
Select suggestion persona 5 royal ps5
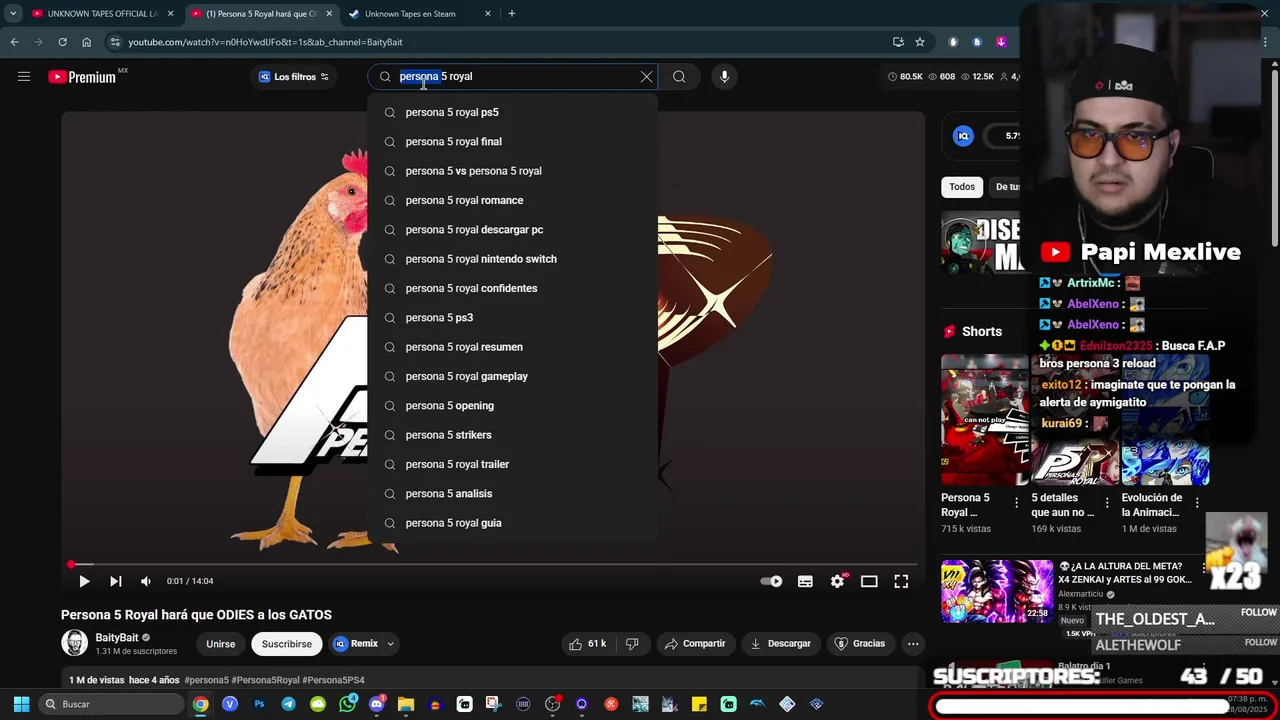[513, 113]
